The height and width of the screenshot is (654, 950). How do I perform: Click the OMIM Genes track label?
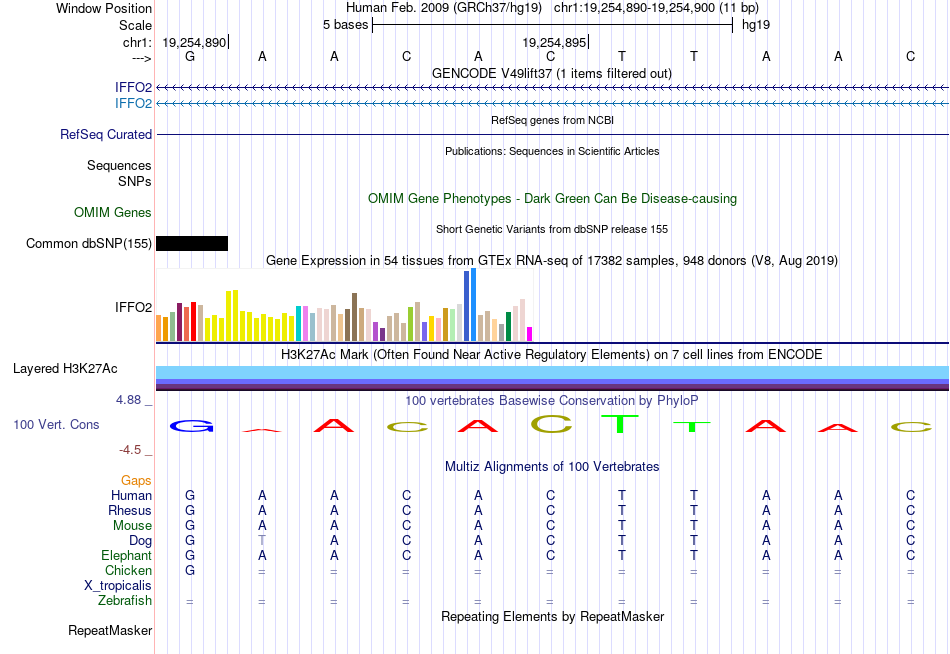point(113,212)
